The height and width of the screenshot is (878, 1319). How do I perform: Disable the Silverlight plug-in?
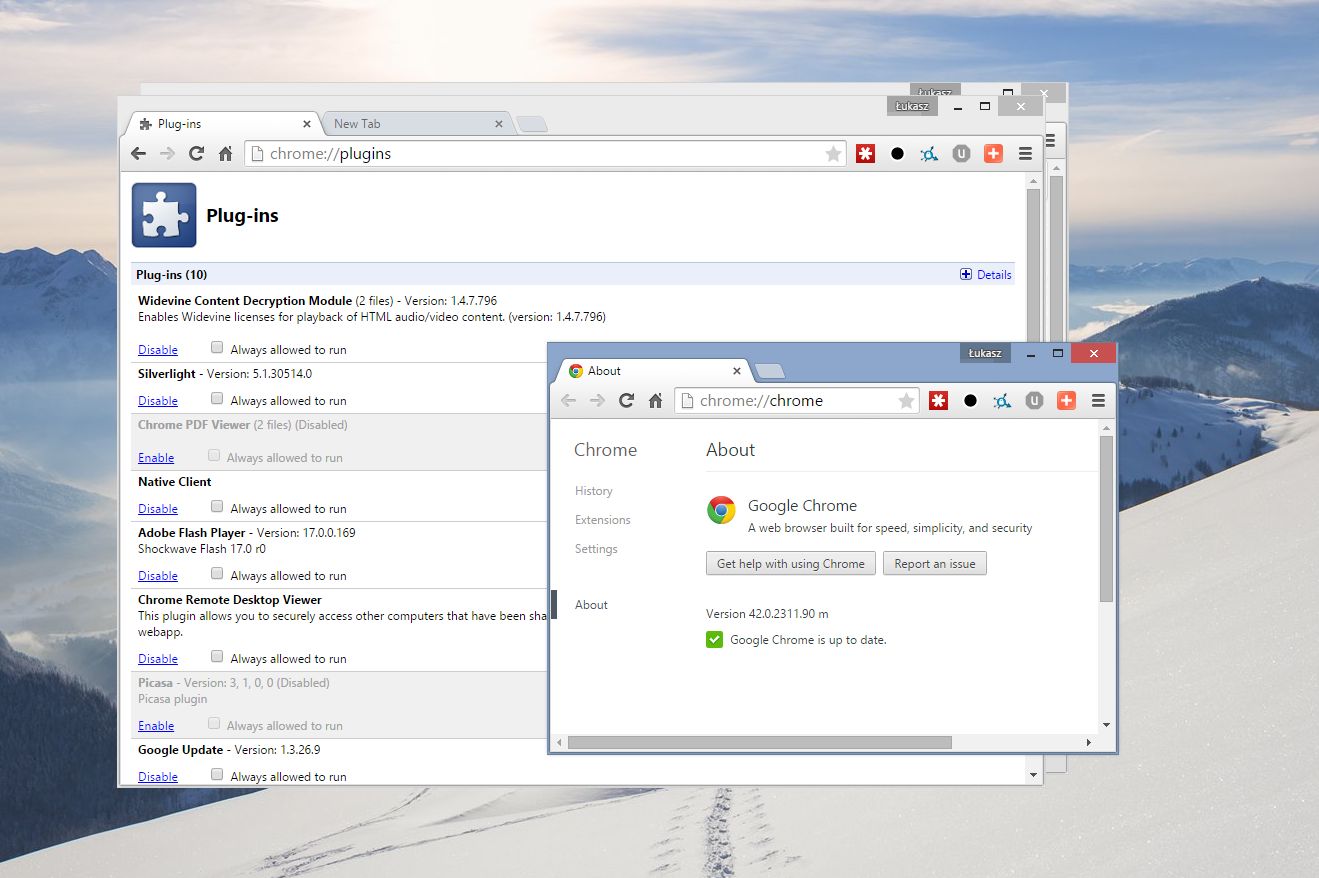[x=158, y=401]
